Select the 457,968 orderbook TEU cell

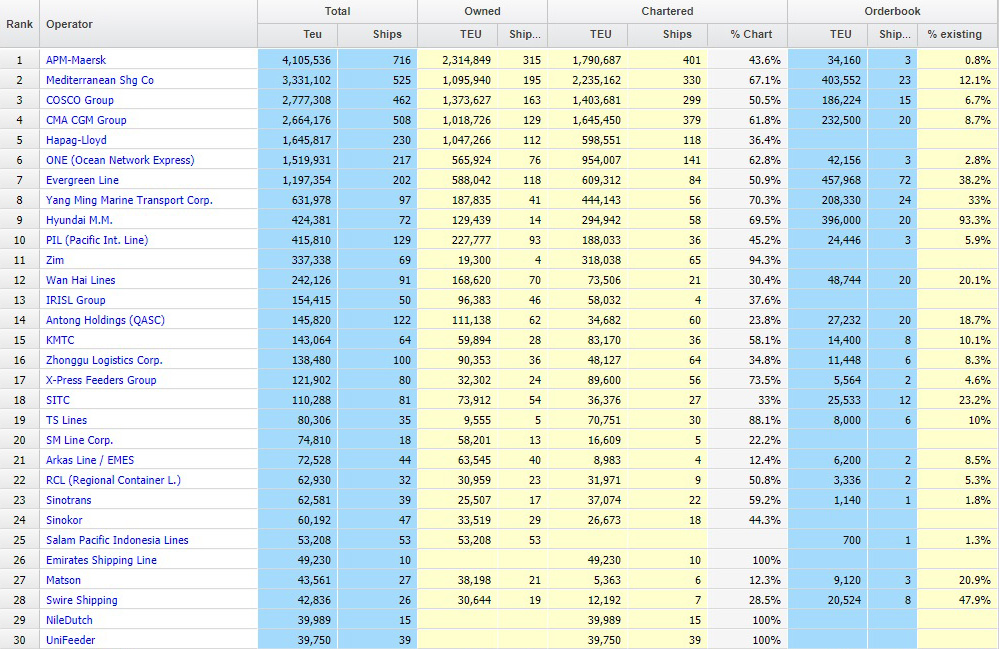tap(828, 180)
